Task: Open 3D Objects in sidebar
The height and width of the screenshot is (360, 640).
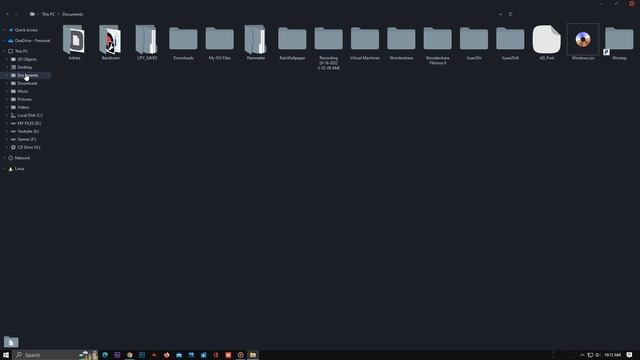Action: pos(27,59)
